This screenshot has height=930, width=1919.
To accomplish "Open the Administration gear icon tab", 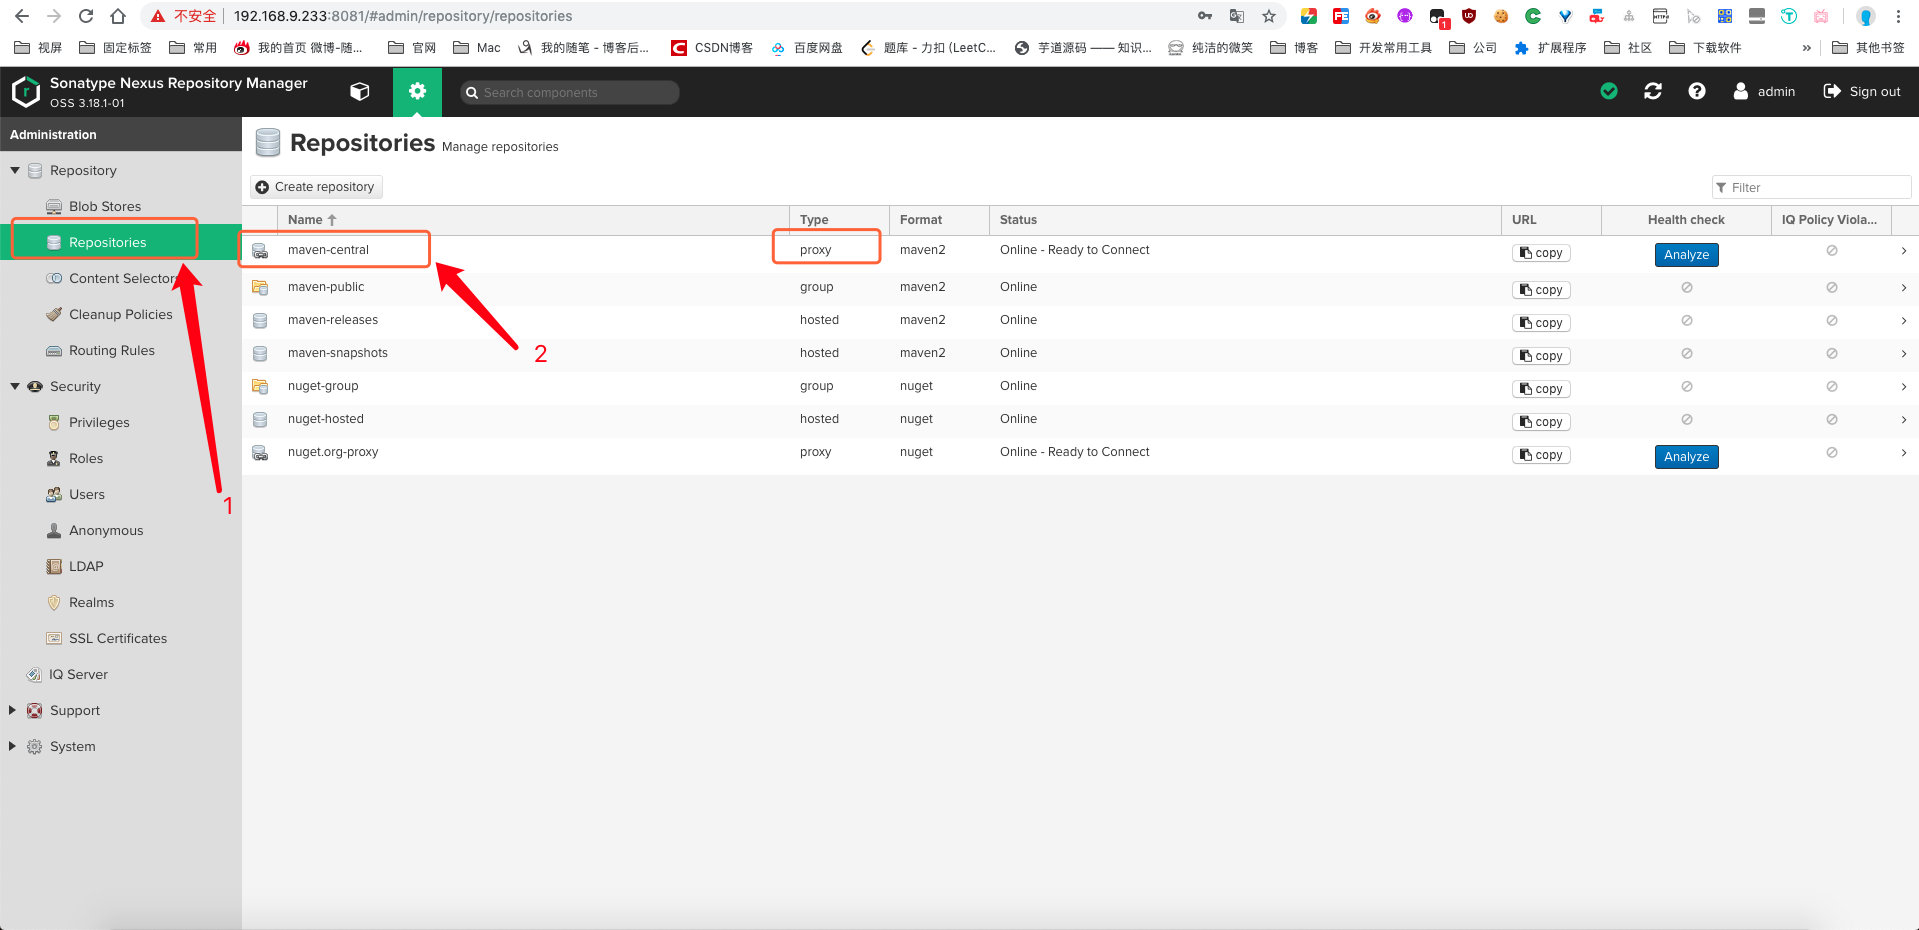I will coord(417,92).
